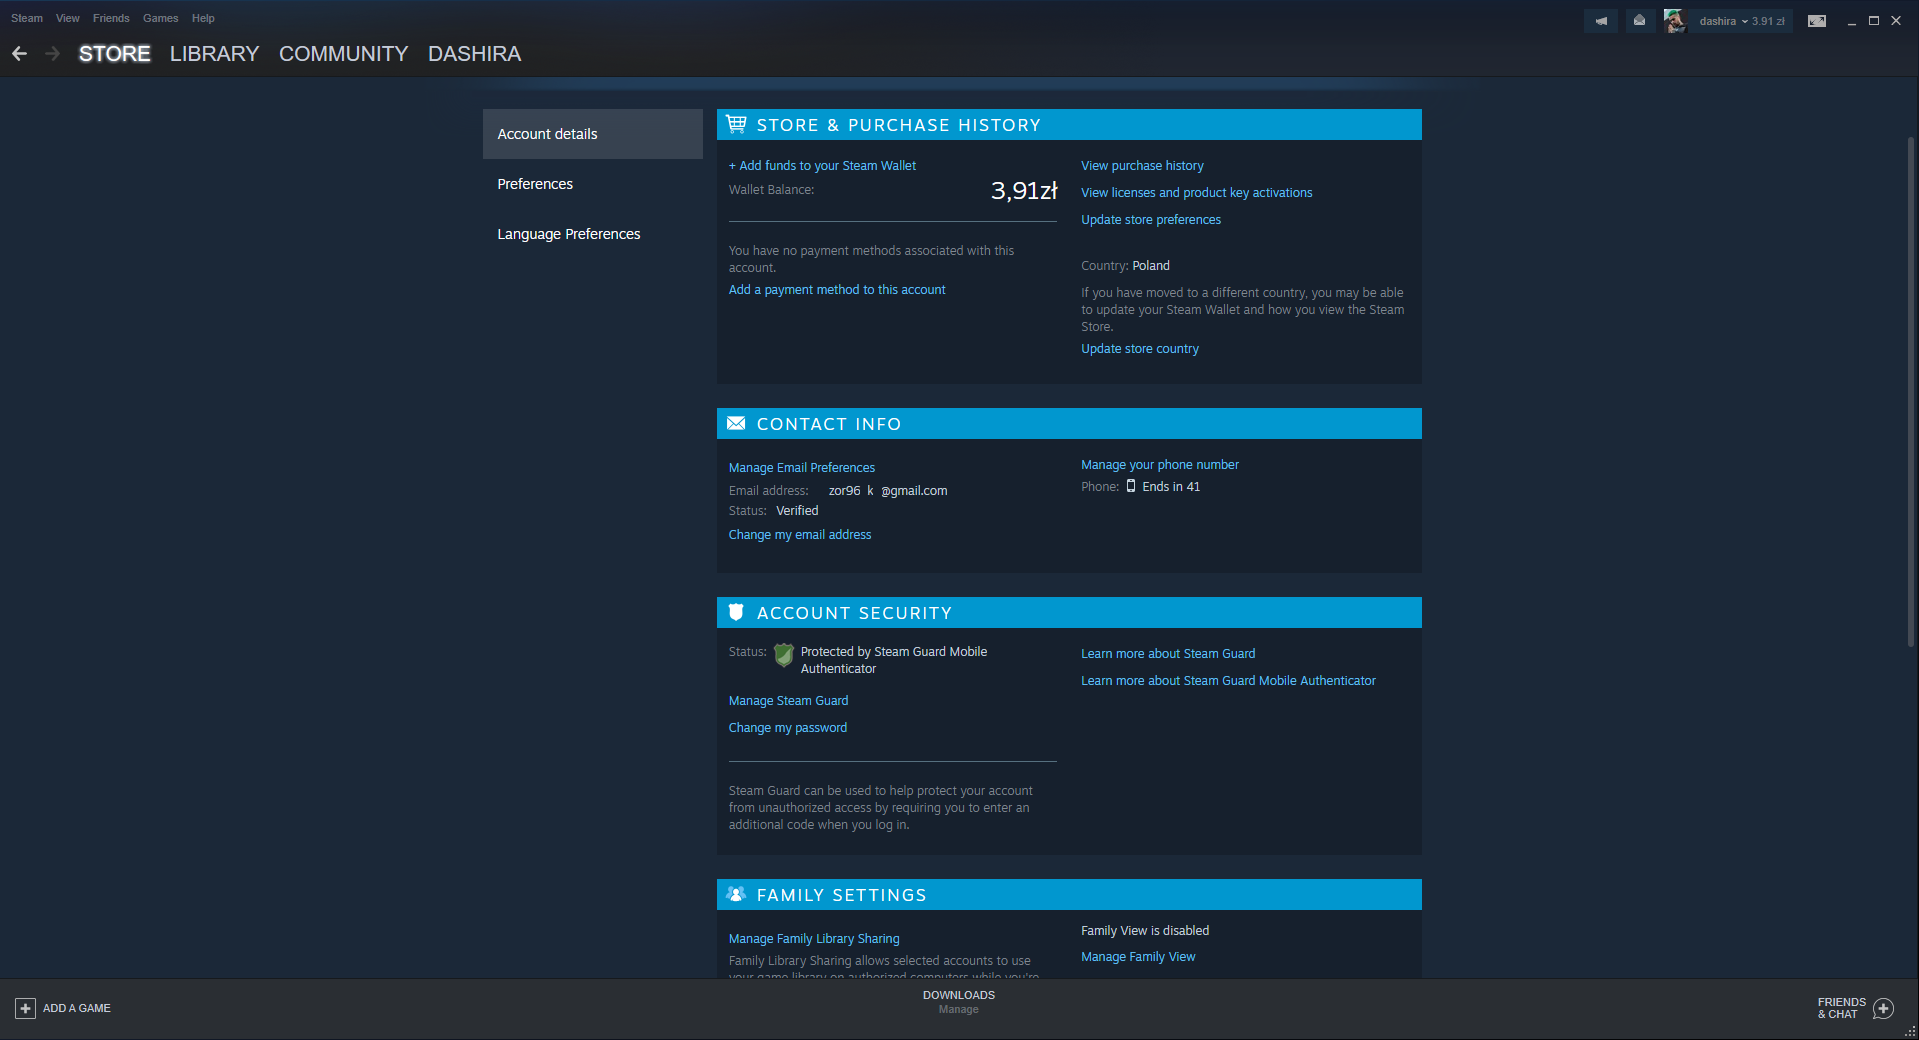This screenshot has width=1919, height=1040.
Task: Add funds to your Steam Wallet
Action: click(822, 166)
